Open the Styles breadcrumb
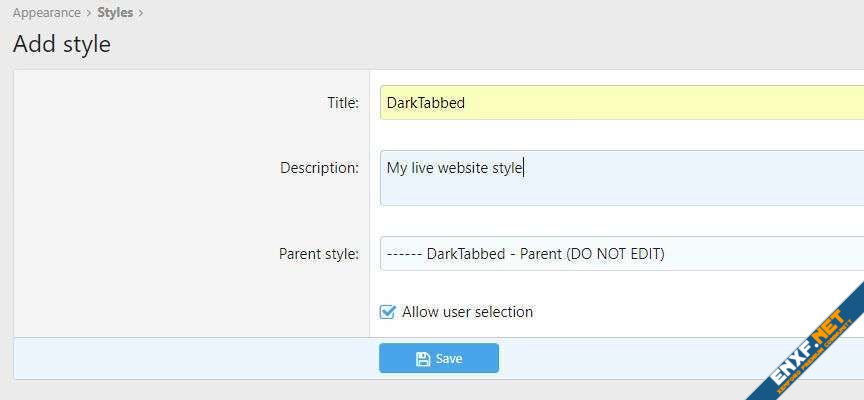Image resolution: width=864 pixels, height=400 pixels. coord(115,13)
